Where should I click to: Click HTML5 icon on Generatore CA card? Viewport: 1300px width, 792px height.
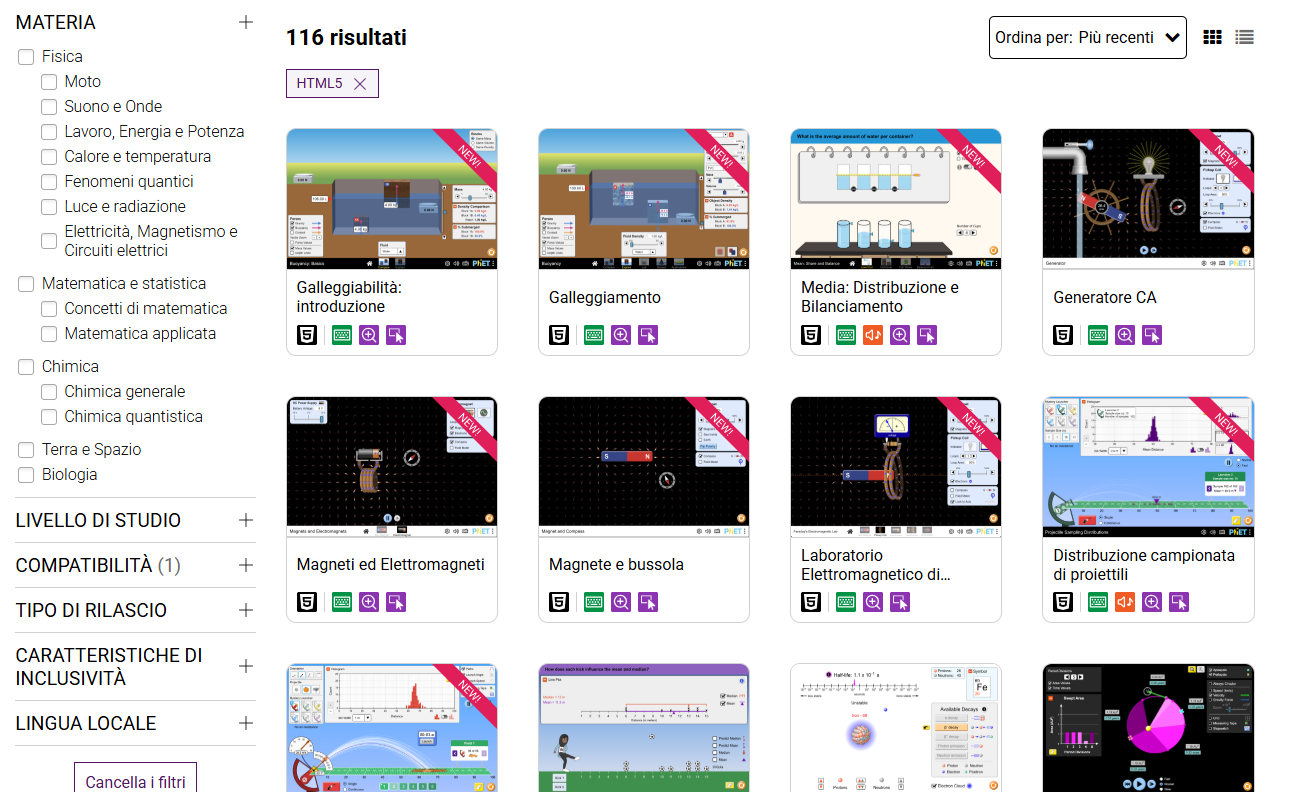tap(1063, 335)
